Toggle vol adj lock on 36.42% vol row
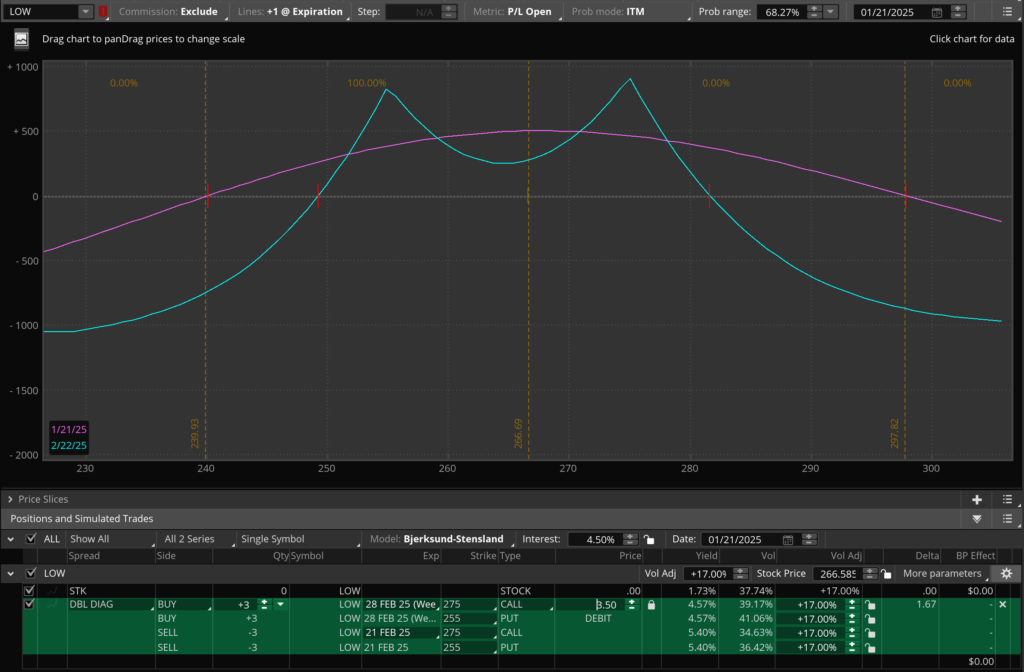Image resolution: width=1024 pixels, height=672 pixels. click(870, 647)
